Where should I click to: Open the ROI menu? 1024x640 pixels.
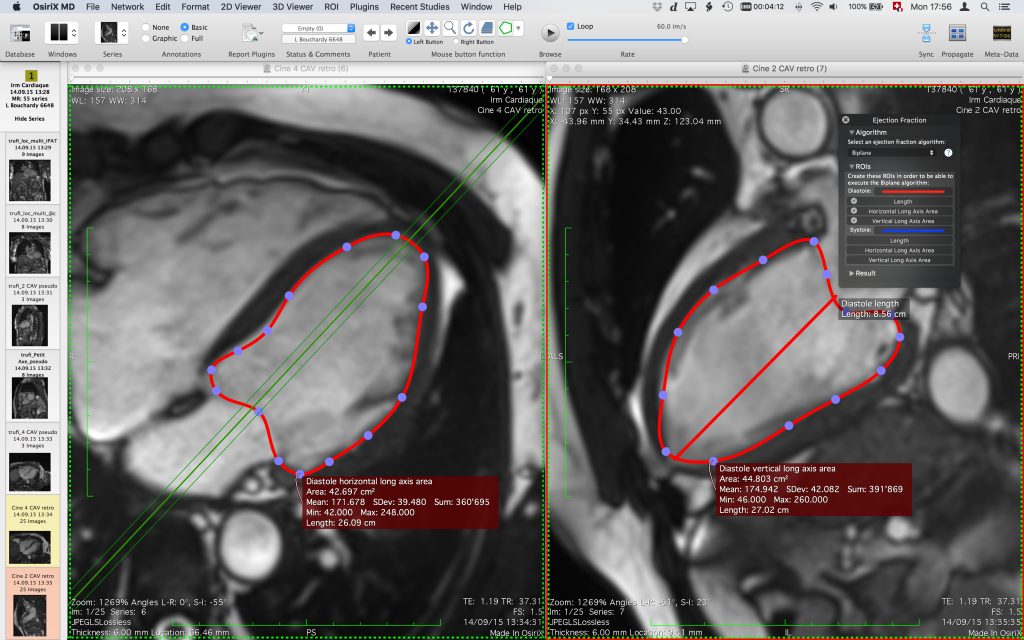[x=331, y=6]
